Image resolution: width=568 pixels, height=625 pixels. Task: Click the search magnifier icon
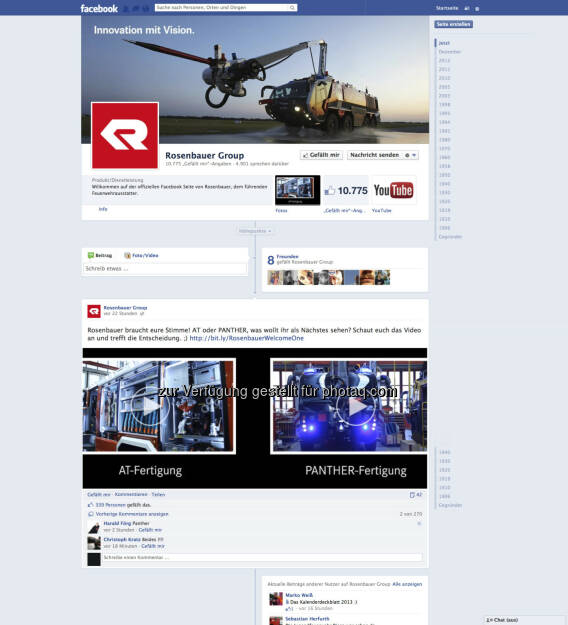click(x=292, y=8)
